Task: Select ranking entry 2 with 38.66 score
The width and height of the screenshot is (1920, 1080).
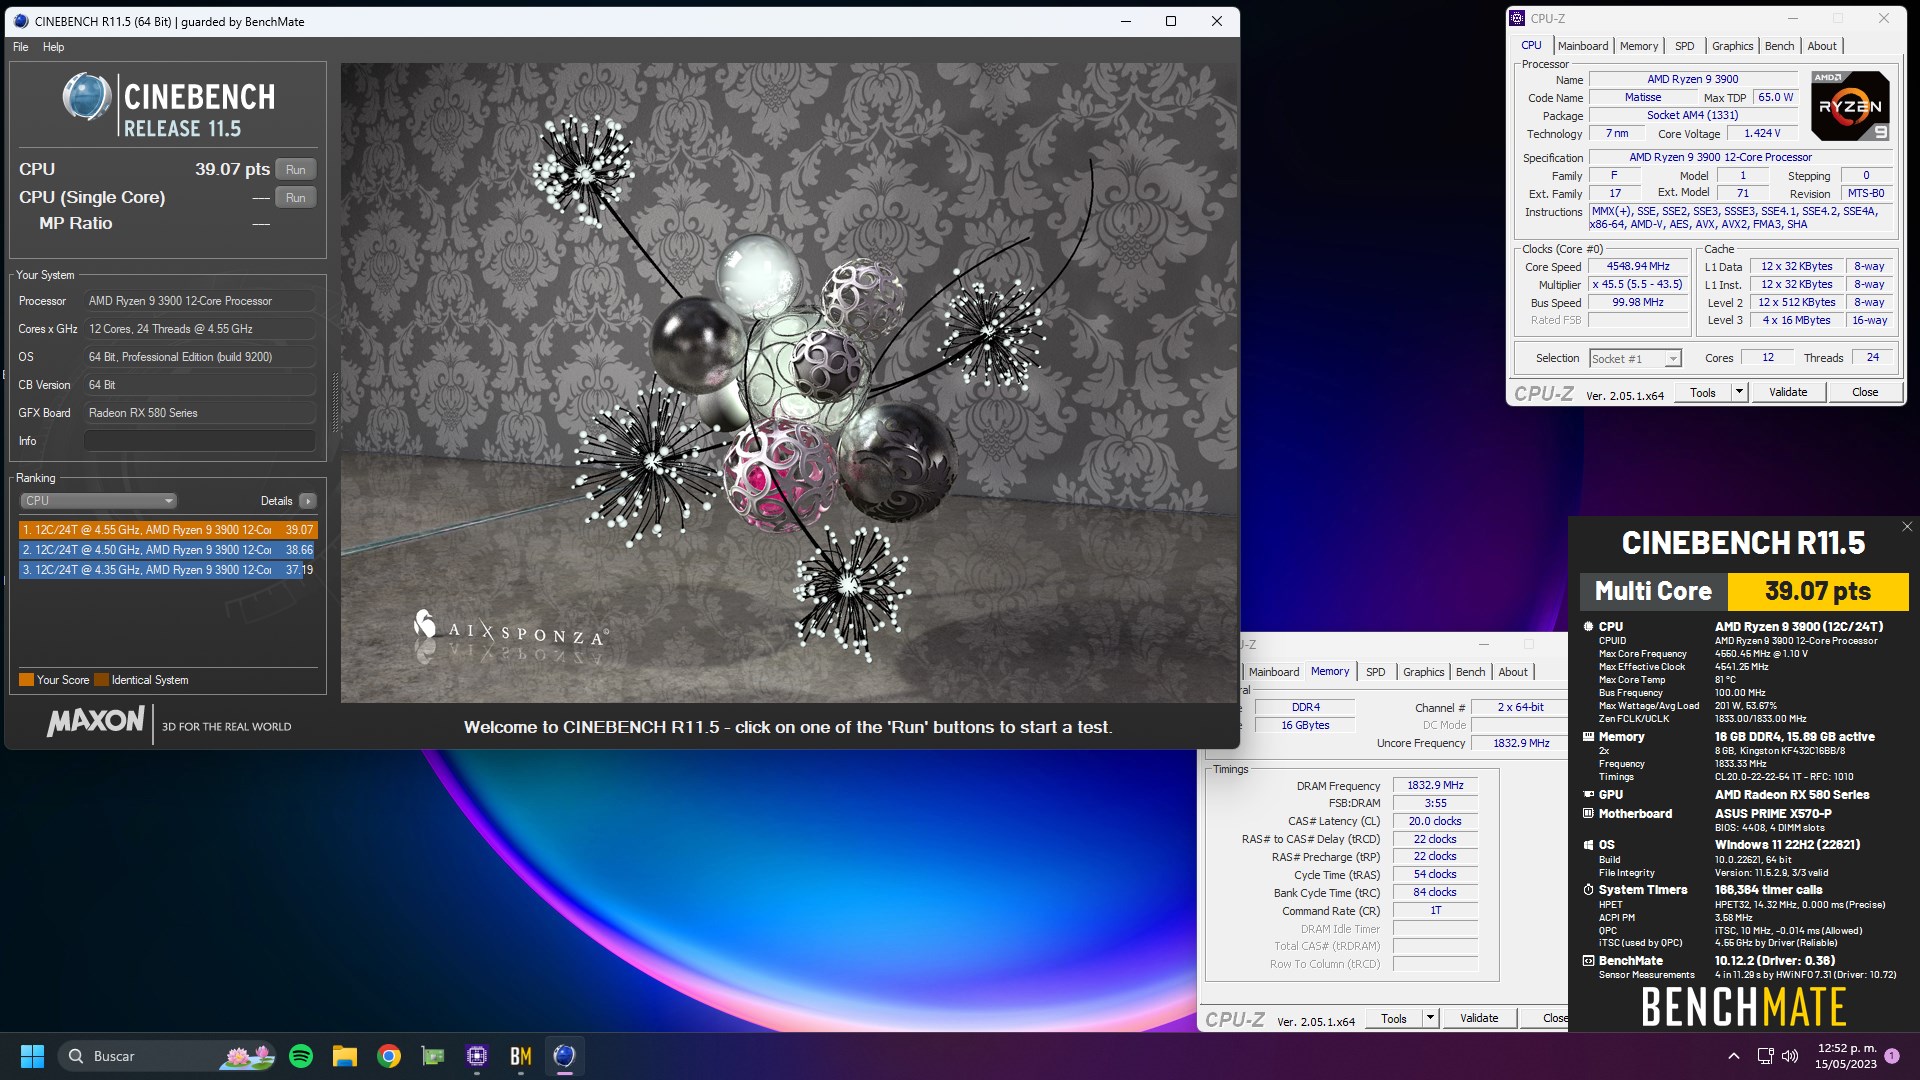Action: coord(168,550)
